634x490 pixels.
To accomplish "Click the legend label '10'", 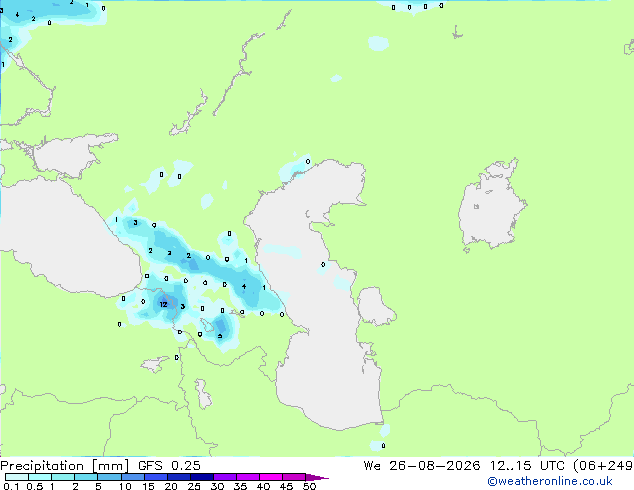I will (x=125, y=486).
